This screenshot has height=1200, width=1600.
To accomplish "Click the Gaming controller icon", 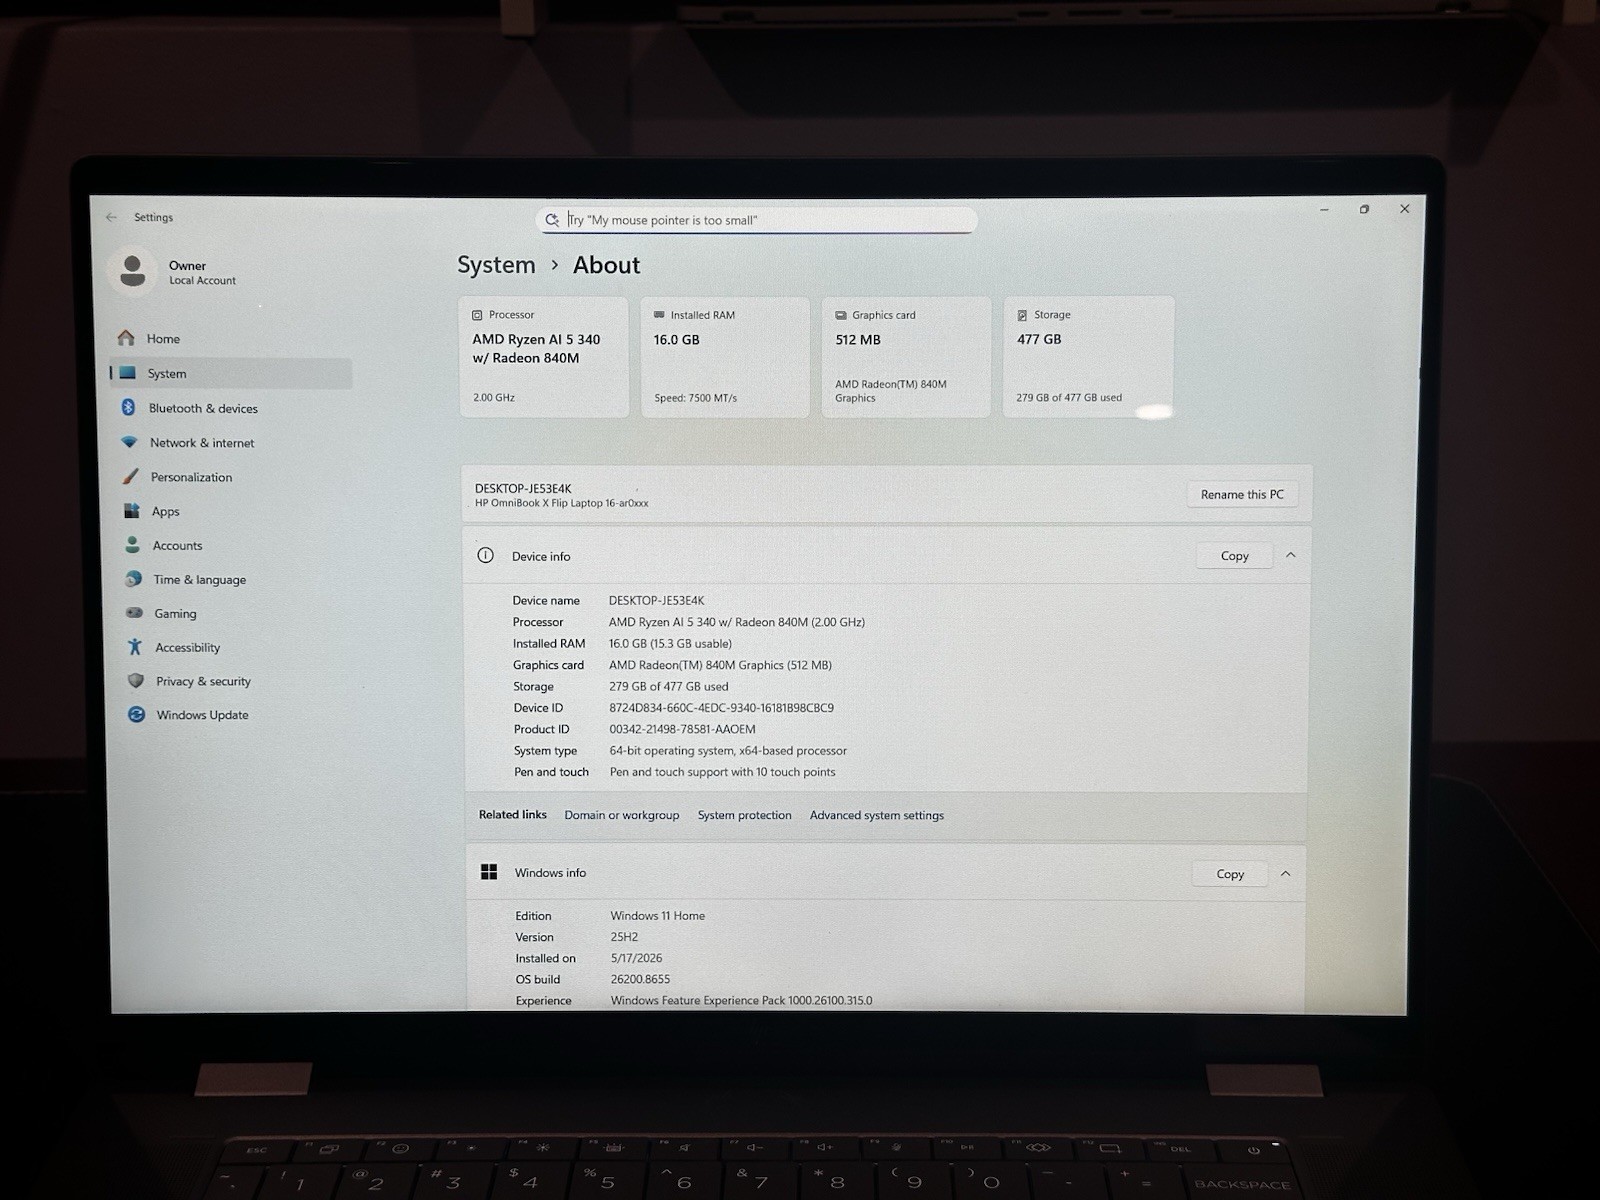I will click(134, 613).
